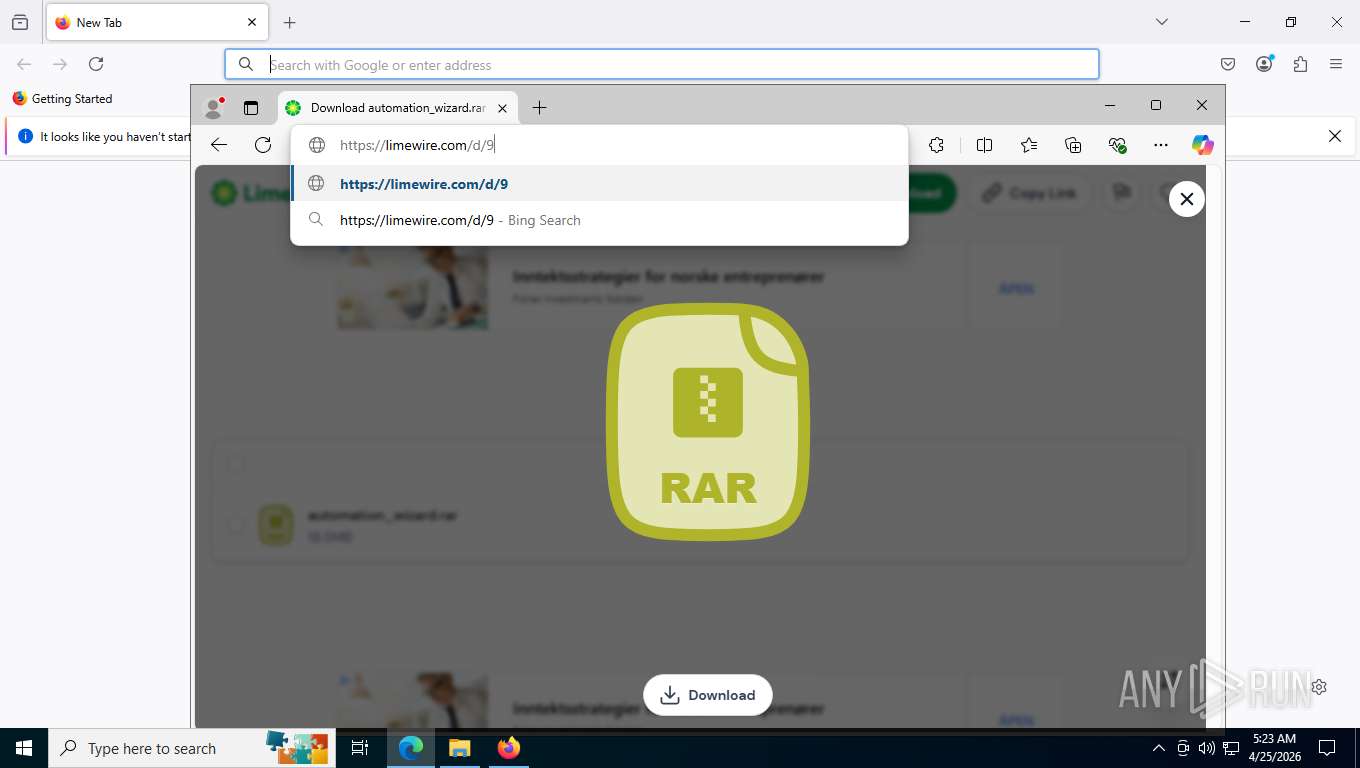Click the Edge address bar URL text

click(x=417, y=145)
